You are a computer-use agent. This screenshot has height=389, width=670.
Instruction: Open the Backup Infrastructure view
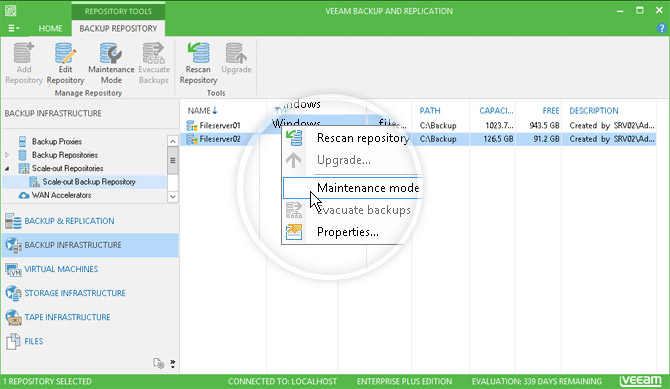tap(90, 245)
